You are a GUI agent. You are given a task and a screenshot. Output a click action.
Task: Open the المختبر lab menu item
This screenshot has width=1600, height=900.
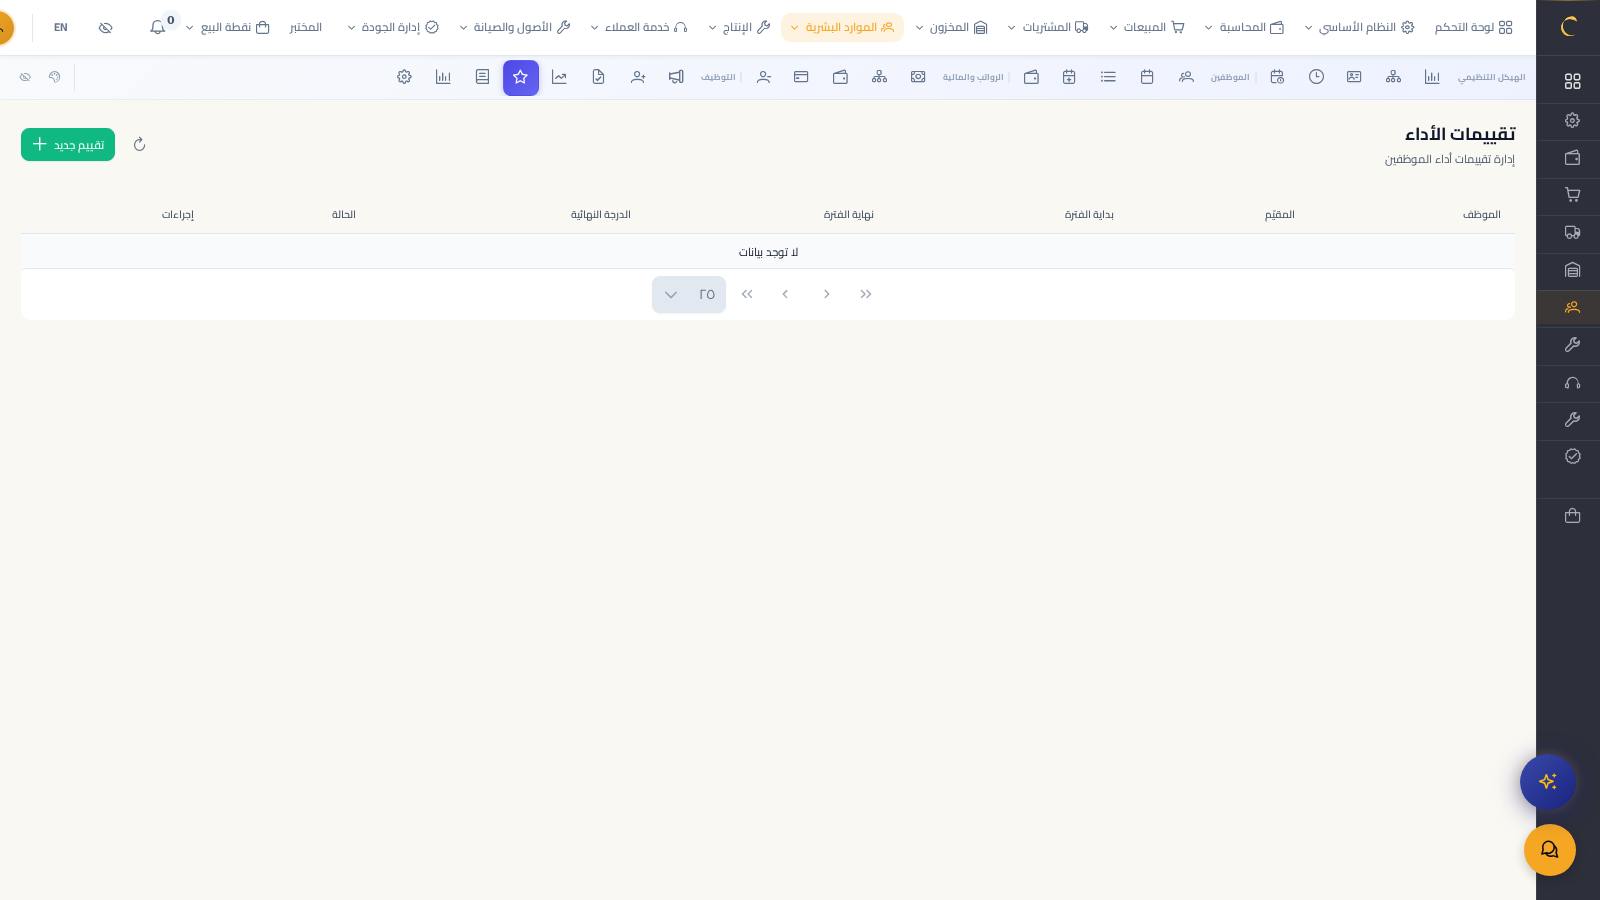coord(305,28)
